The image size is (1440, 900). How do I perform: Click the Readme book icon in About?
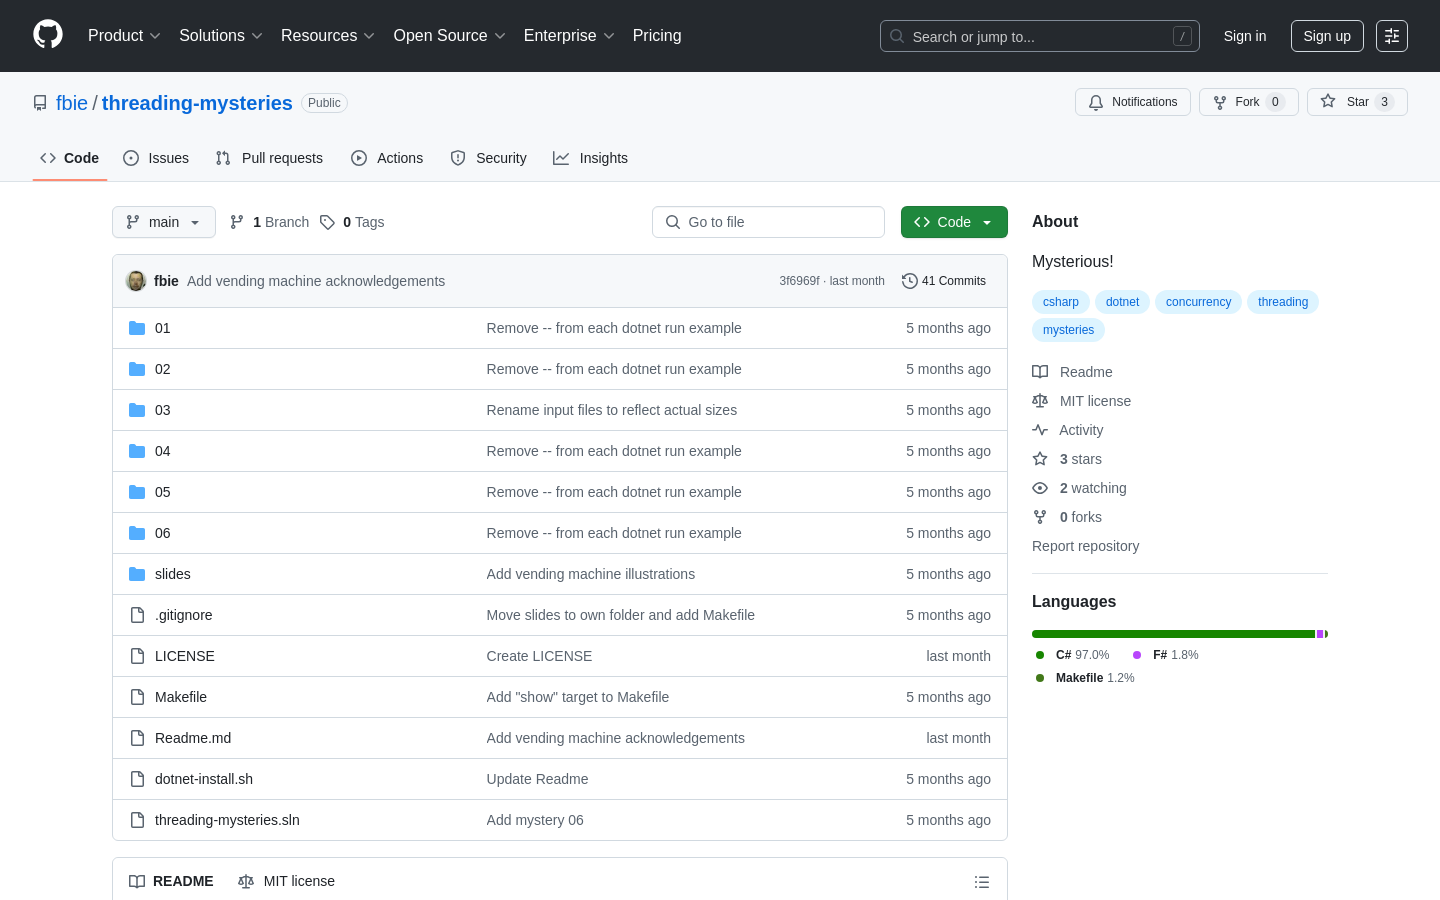click(1040, 372)
